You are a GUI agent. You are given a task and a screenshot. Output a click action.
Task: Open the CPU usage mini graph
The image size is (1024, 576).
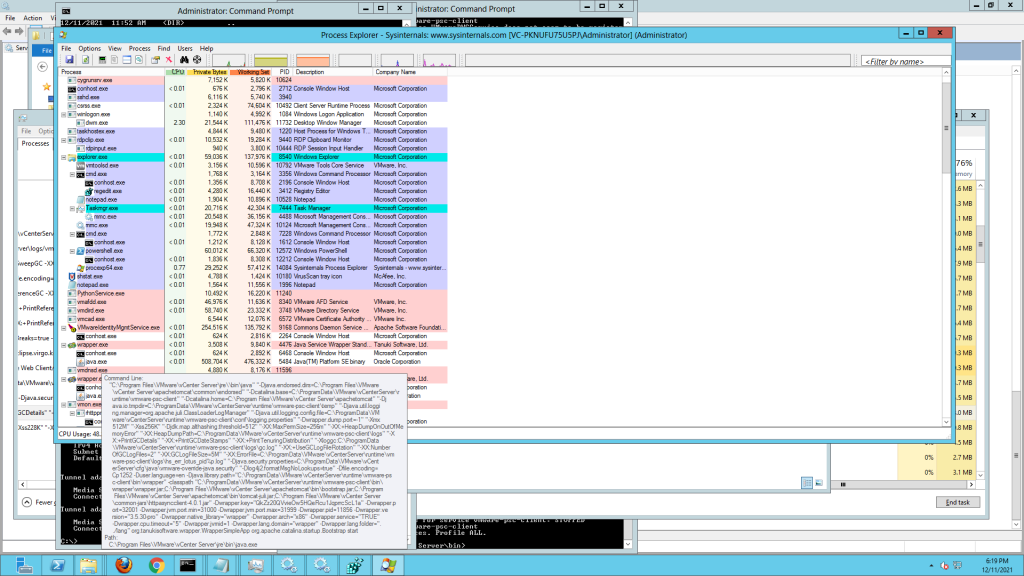coord(229,61)
